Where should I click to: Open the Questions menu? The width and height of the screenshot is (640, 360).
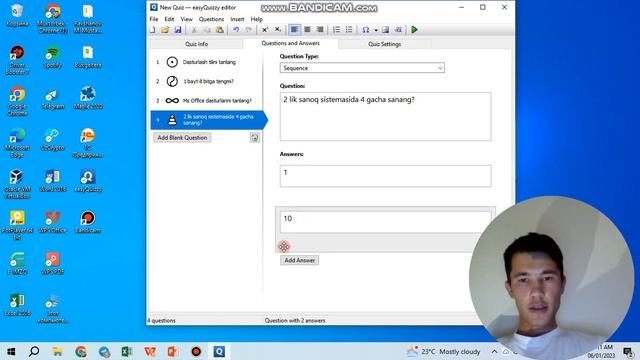pos(211,19)
